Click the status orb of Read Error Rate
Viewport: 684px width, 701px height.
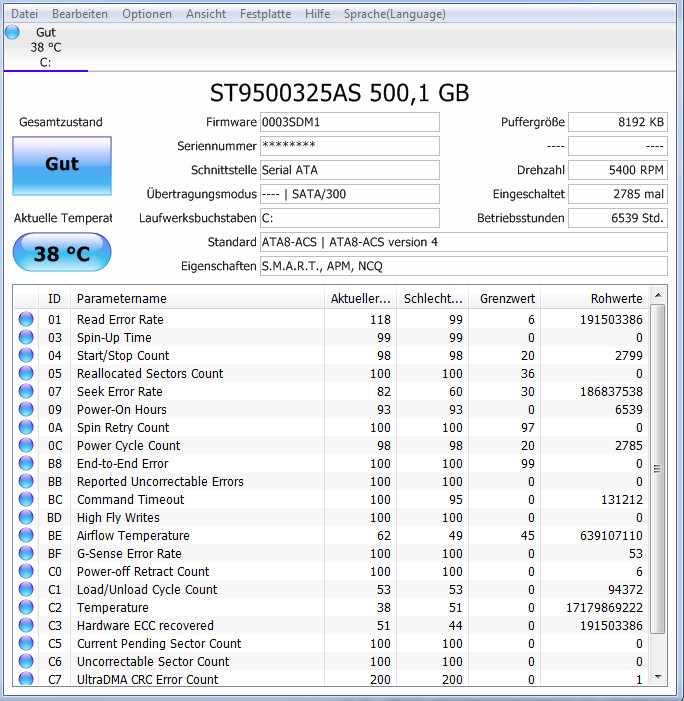tap(26, 319)
